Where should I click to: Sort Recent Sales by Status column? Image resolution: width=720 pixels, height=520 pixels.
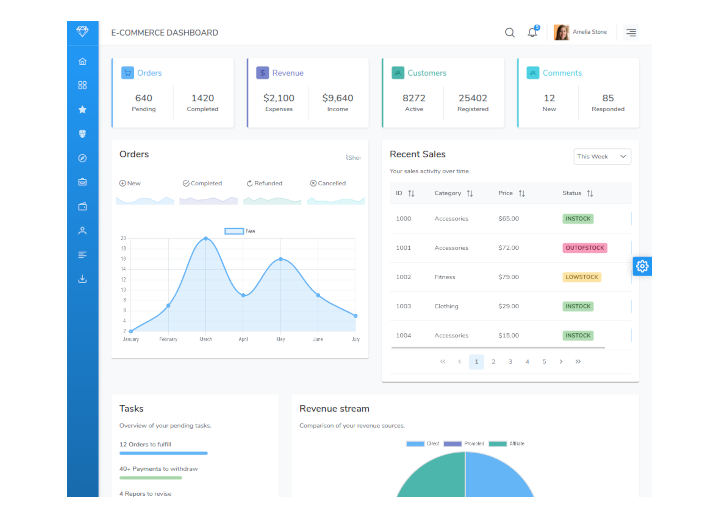[578, 193]
